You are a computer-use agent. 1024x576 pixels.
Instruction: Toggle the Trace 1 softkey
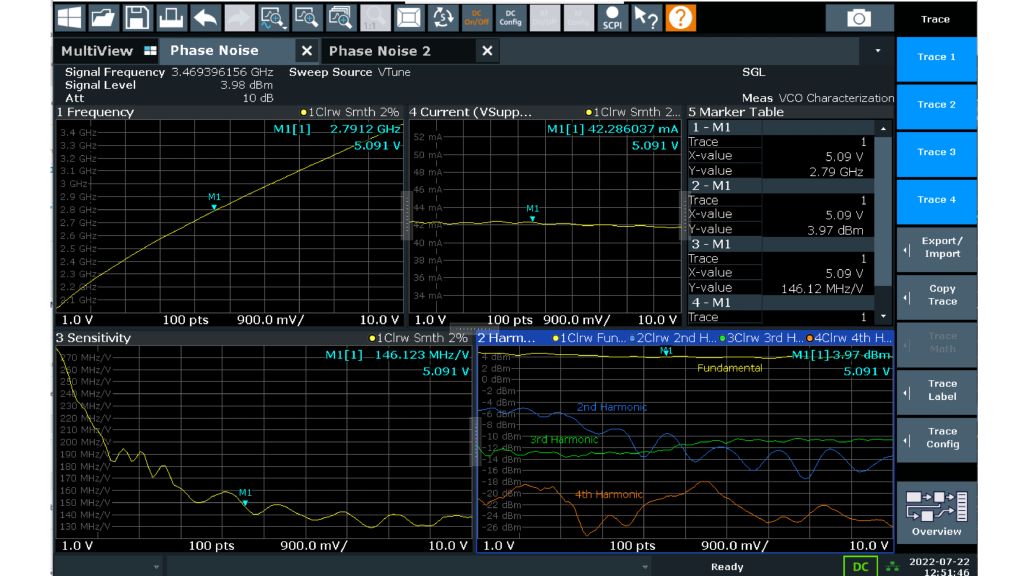pyautogui.click(x=936, y=57)
